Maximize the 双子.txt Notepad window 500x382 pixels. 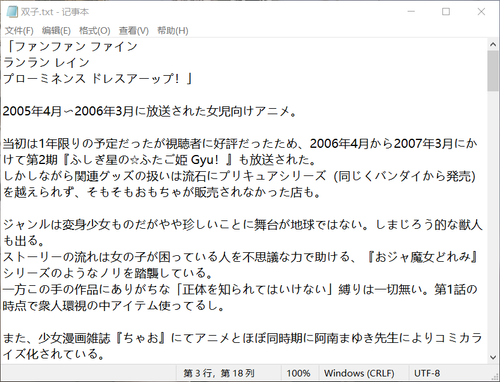click(x=446, y=12)
